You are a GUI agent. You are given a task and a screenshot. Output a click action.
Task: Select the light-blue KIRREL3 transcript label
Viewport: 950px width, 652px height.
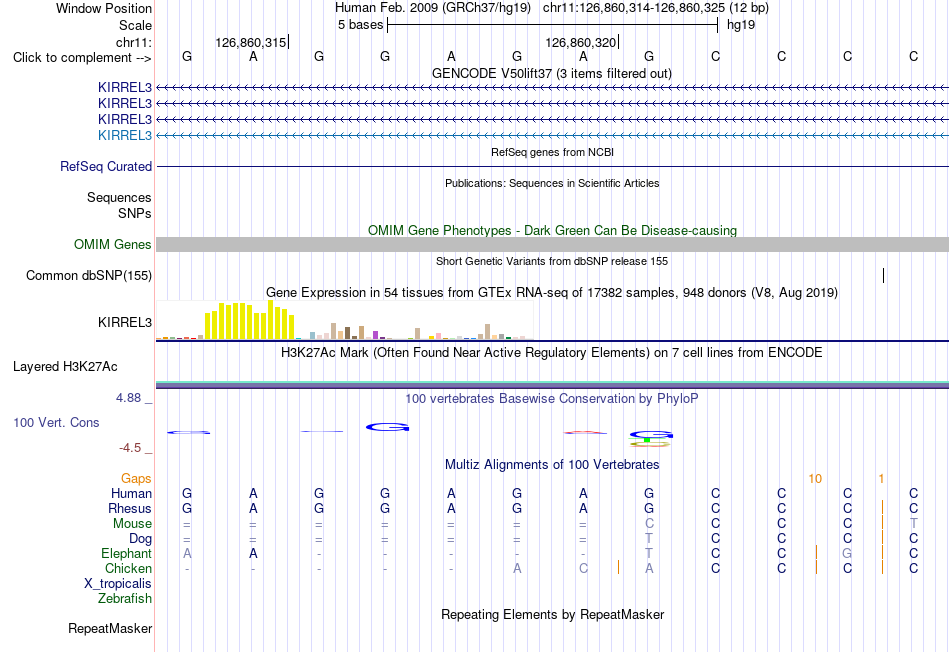tap(125, 135)
